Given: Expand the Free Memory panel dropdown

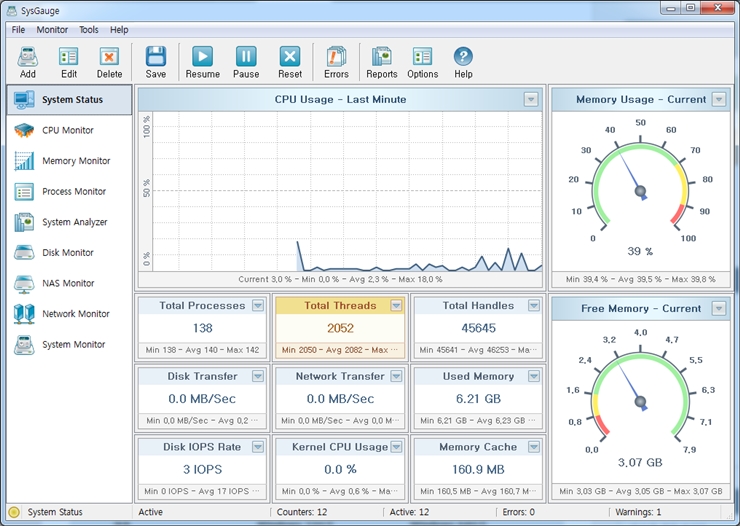Looking at the screenshot, I should click(x=719, y=309).
